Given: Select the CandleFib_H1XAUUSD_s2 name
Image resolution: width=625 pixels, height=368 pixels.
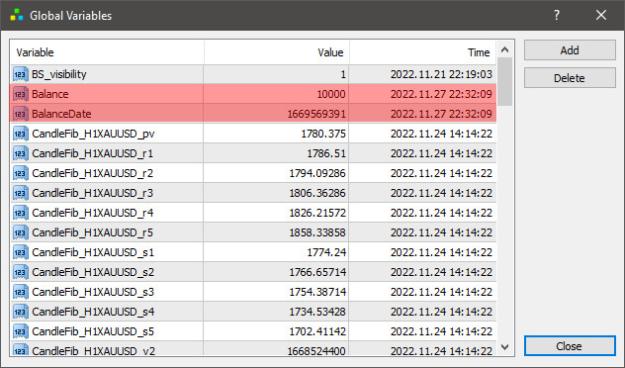Looking at the screenshot, I should 93,272.
